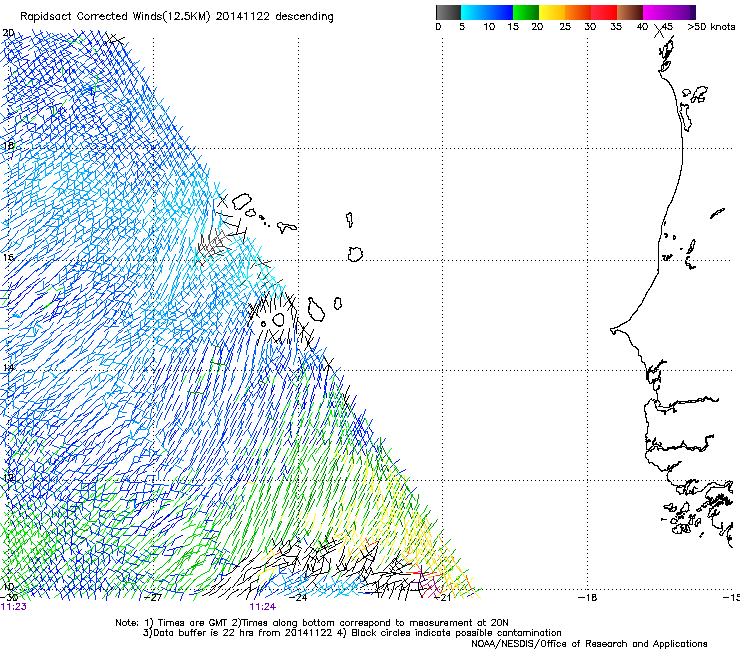This screenshot has height=650, width=740.
Task: Click the "25" label under the color bar
Action: click(x=565, y=27)
